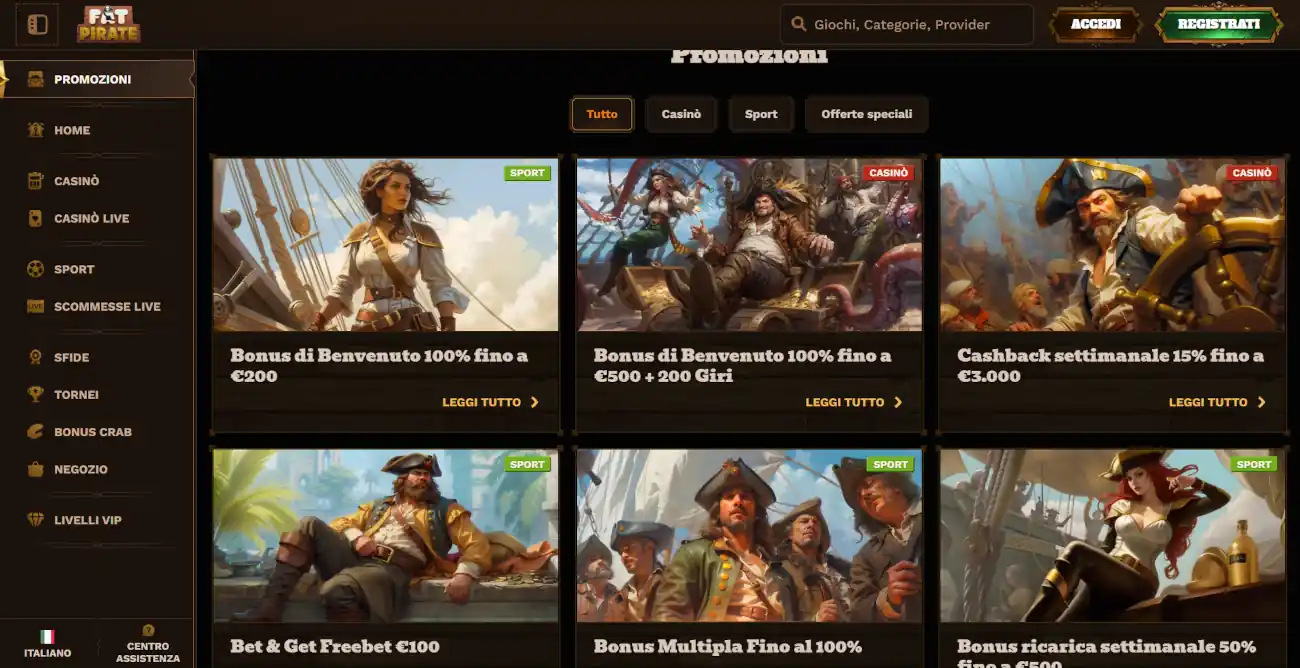Click the Registrati sign-up button
Screen dimensions: 1300x668
(x=1219, y=25)
